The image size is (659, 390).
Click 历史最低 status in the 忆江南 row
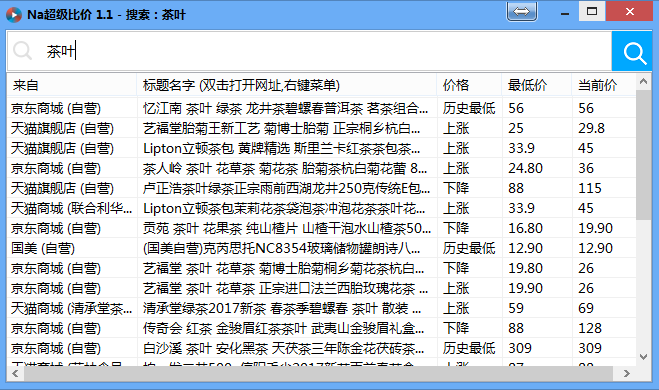pyautogui.click(x=469, y=108)
